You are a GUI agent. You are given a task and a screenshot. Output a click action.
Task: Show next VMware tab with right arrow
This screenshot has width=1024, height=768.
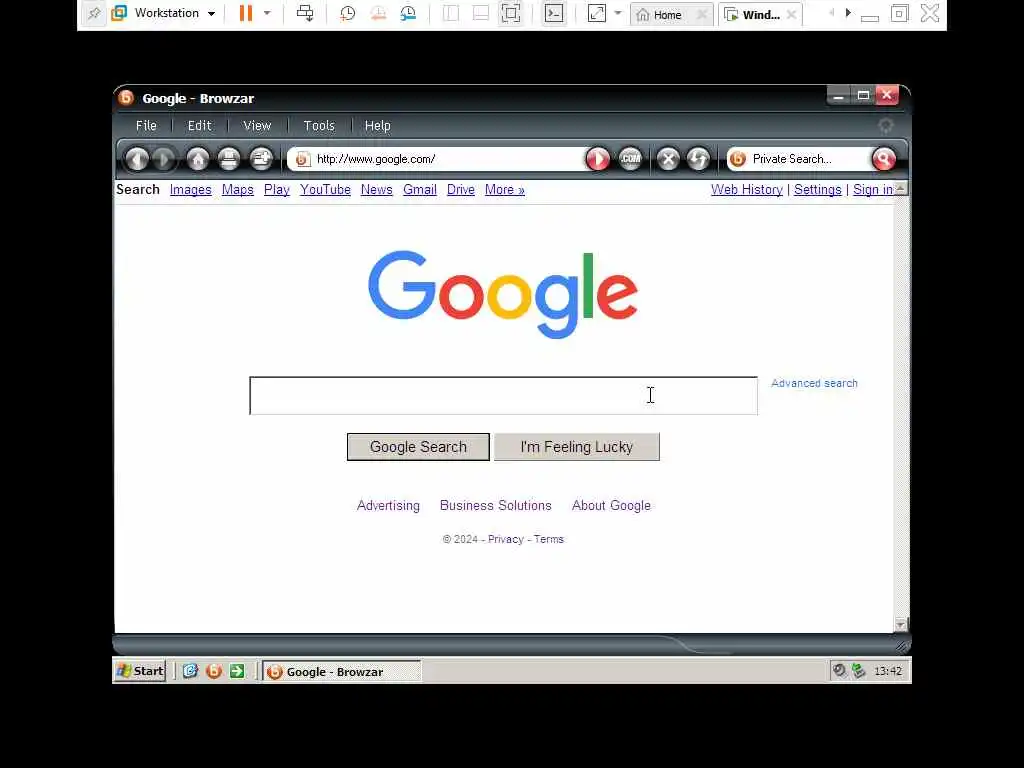click(848, 12)
